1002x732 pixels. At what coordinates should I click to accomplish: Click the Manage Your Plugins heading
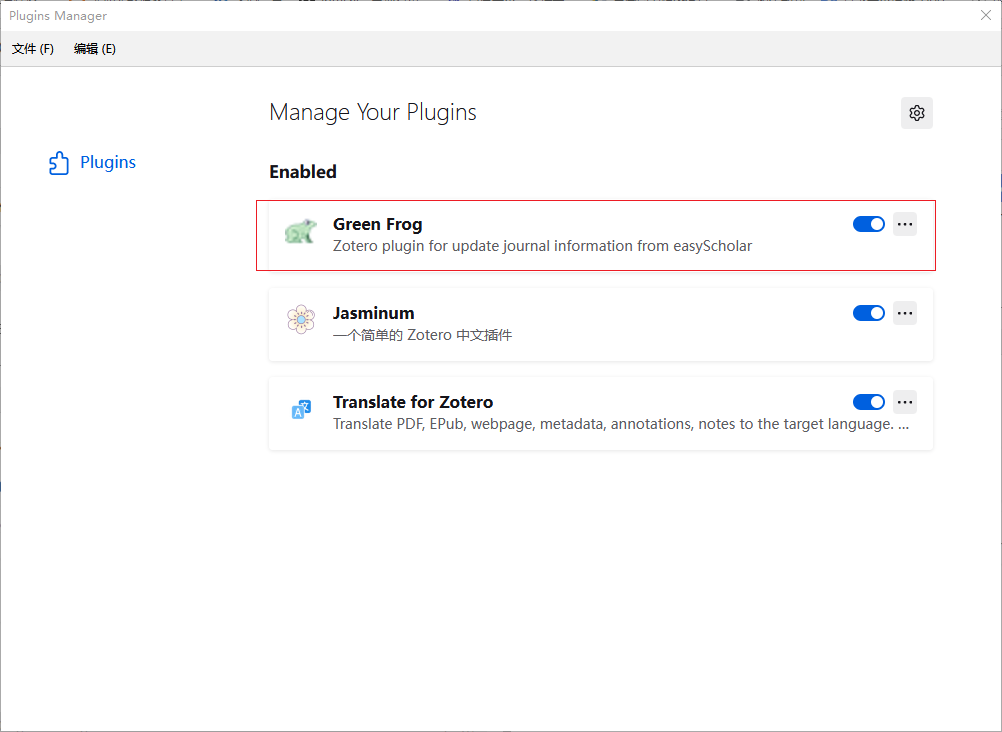coord(373,112)
